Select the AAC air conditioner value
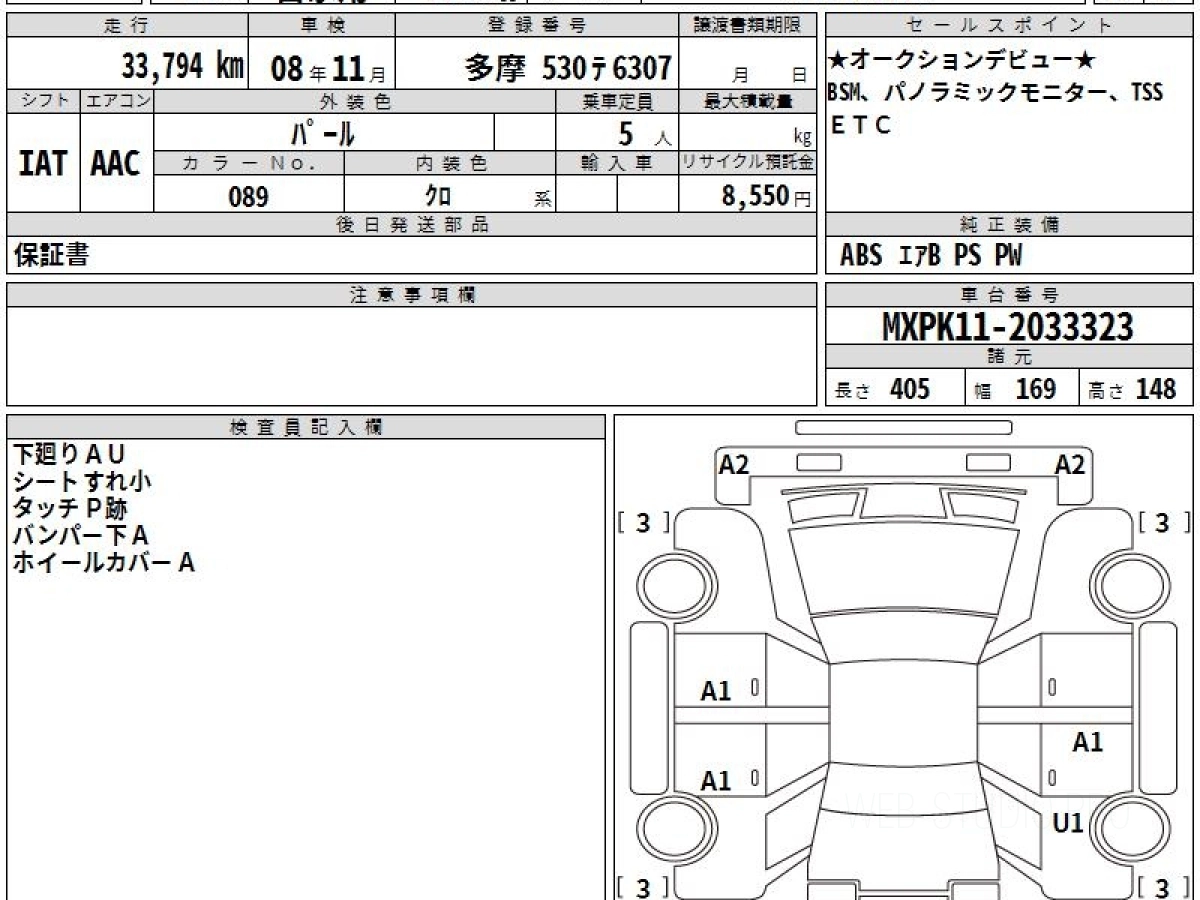 [116, 163]
